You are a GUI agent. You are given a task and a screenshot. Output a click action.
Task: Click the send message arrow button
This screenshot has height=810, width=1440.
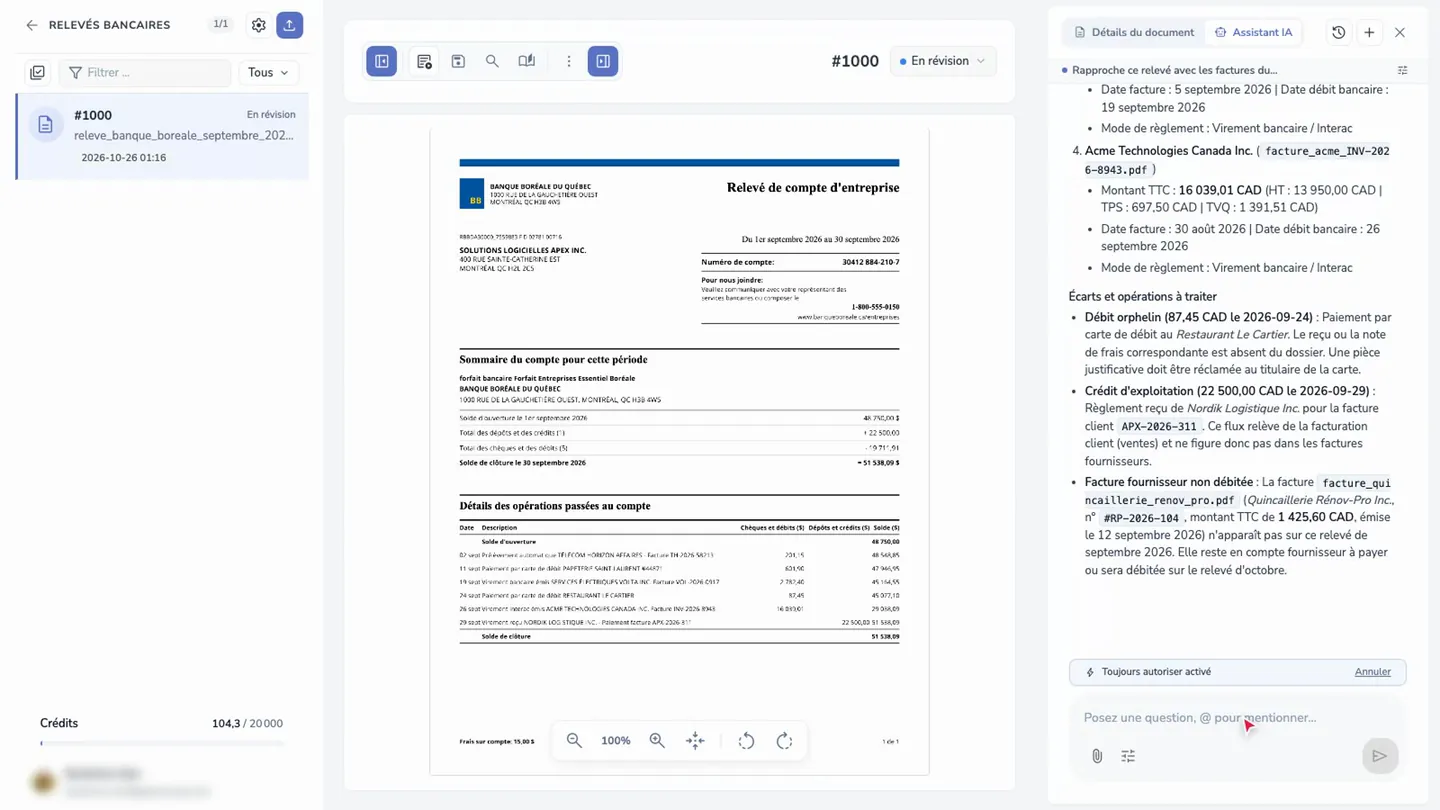tap(1380, 756)
